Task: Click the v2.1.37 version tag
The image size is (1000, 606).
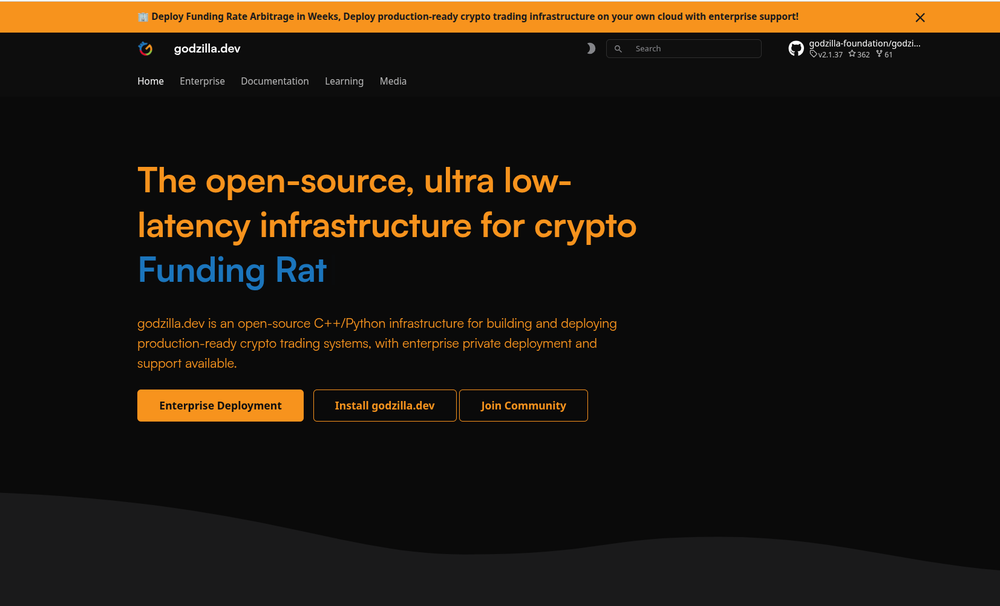Action: coord(827,54)
